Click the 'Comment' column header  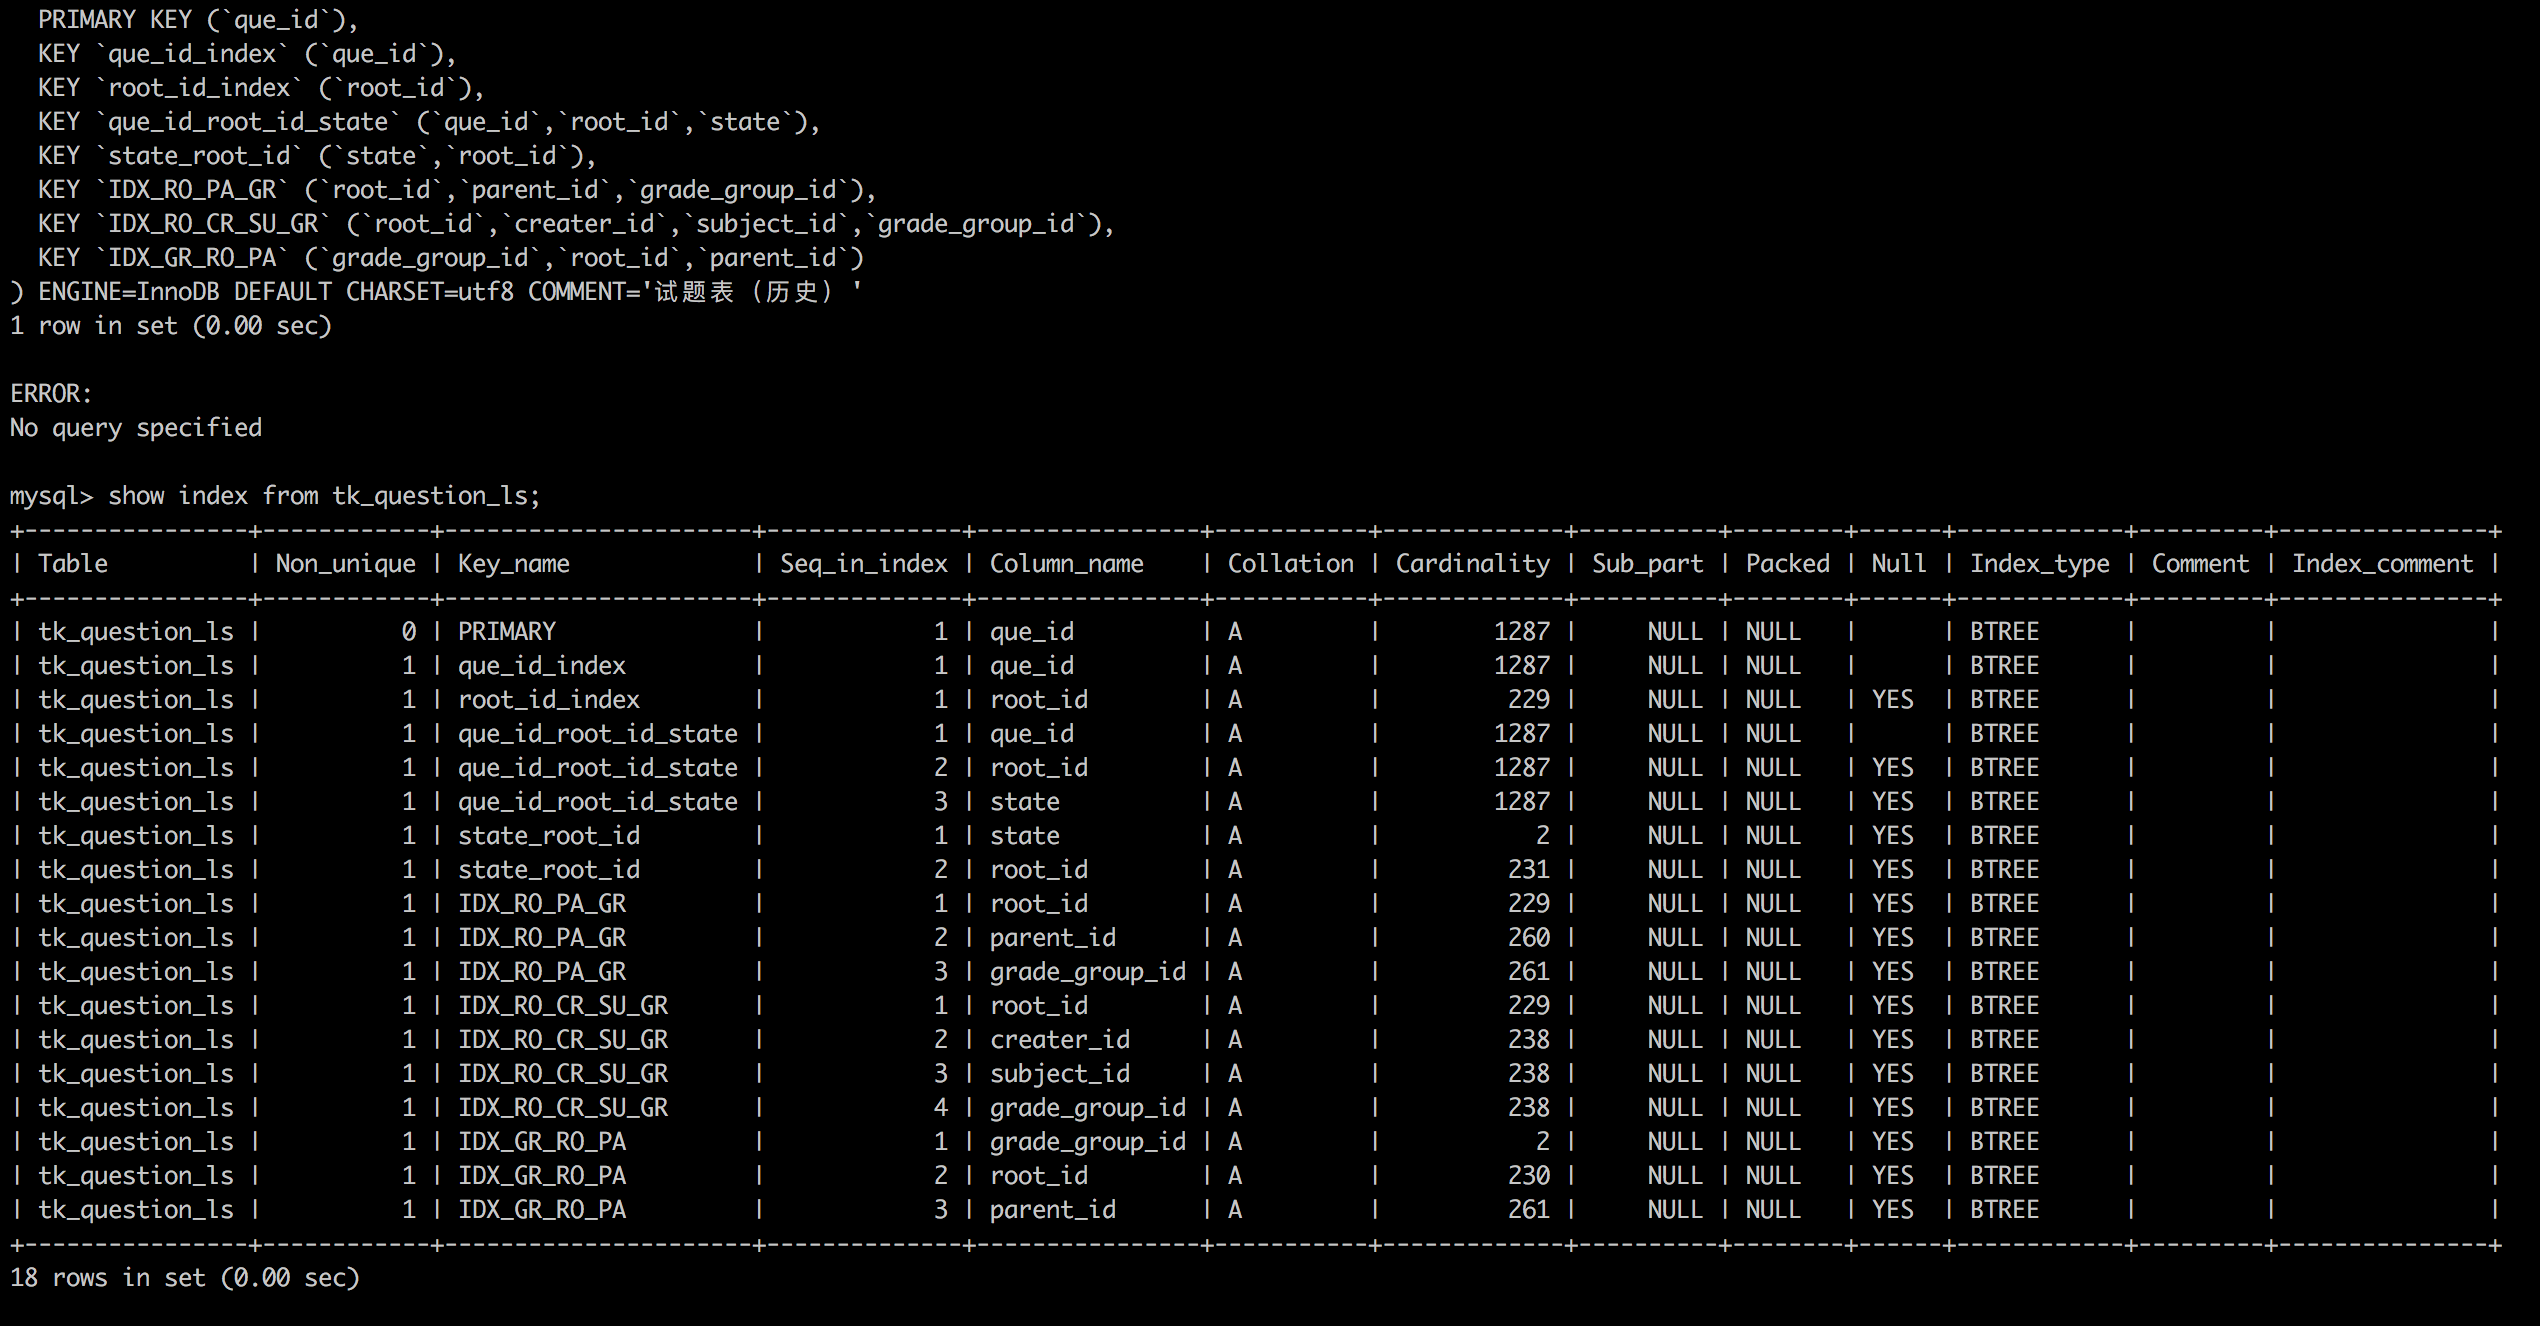click(x=2200, y=564)
